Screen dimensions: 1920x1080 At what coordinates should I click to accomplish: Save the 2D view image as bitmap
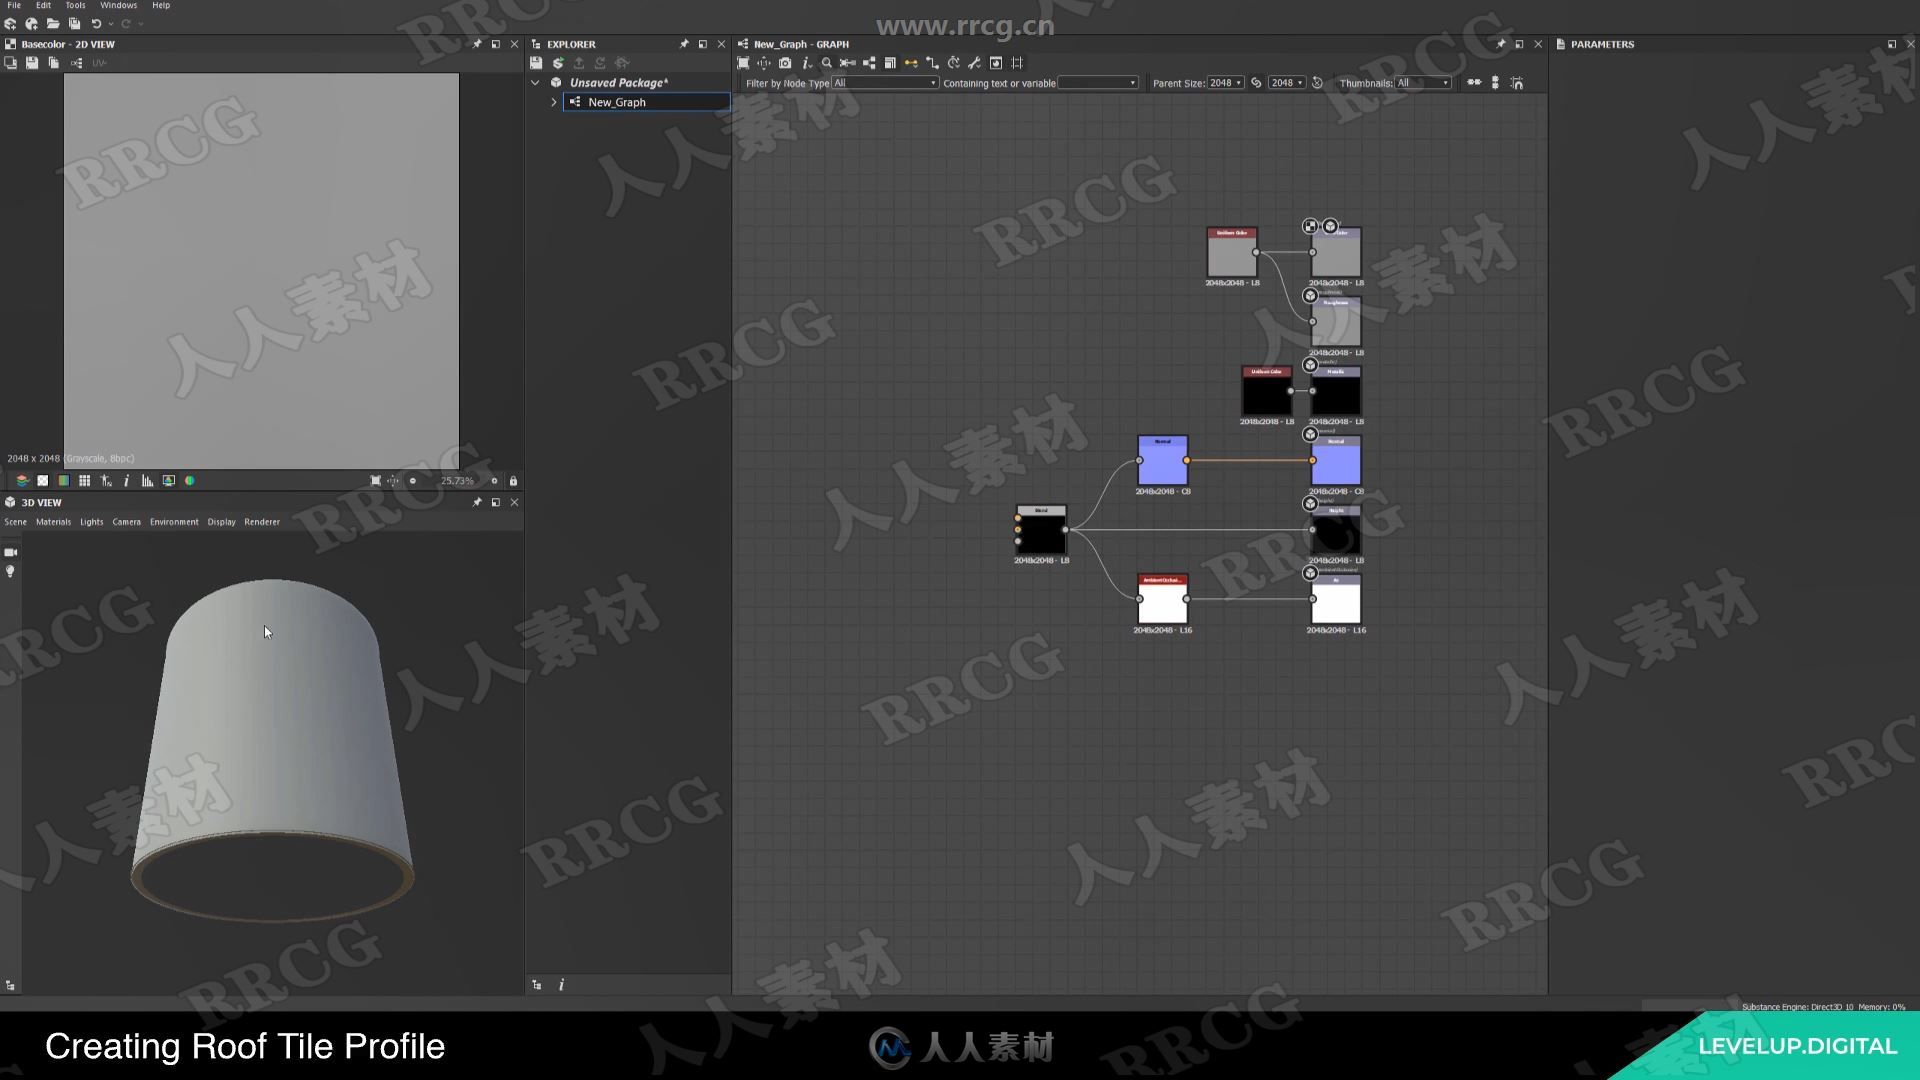coord(32,63)
